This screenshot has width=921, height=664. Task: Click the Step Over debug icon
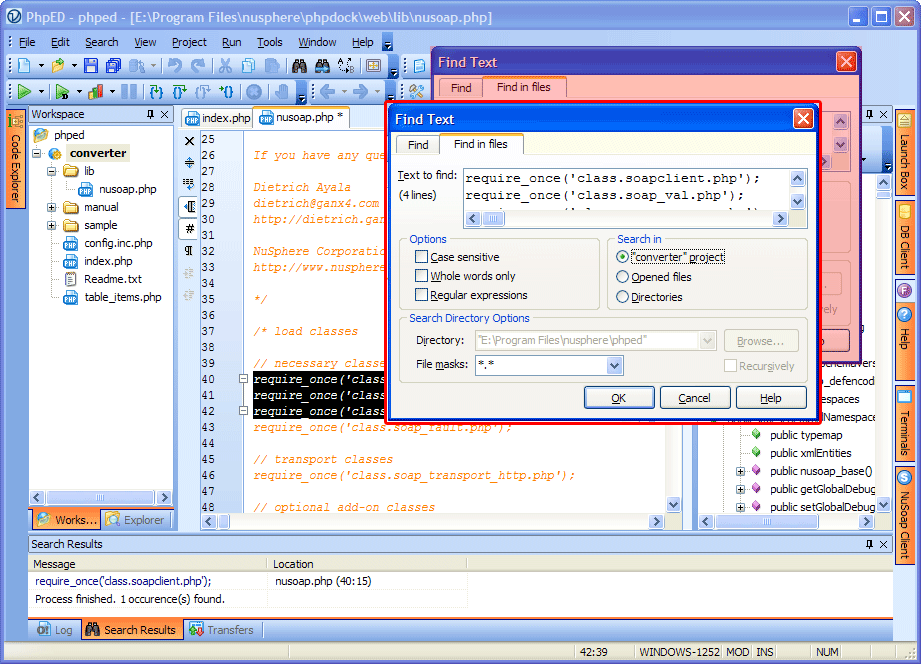[x=179, y=91]
